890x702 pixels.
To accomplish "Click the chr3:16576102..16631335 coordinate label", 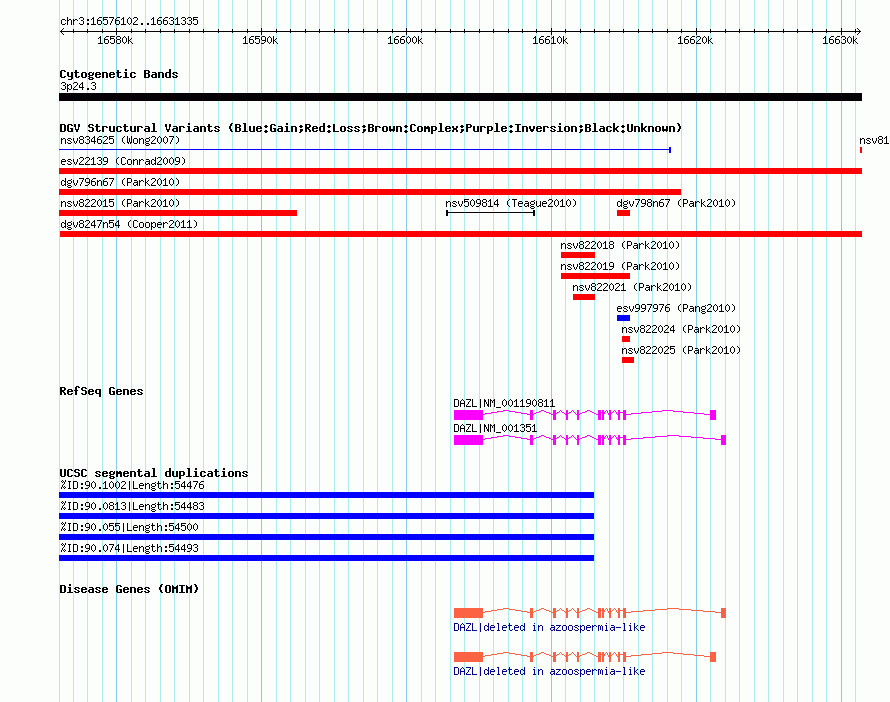I will [x=129, y=21].
